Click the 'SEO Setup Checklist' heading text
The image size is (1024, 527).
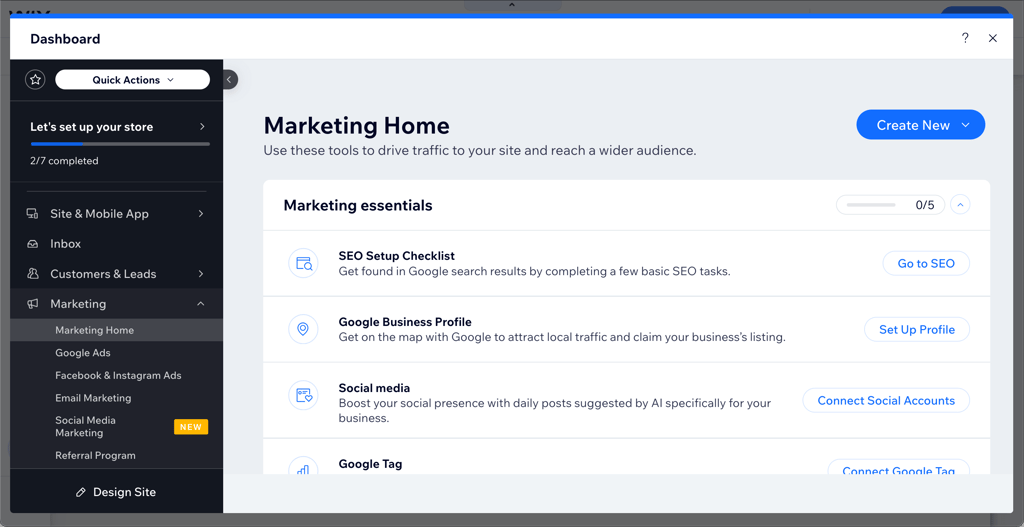pos(396,256)
